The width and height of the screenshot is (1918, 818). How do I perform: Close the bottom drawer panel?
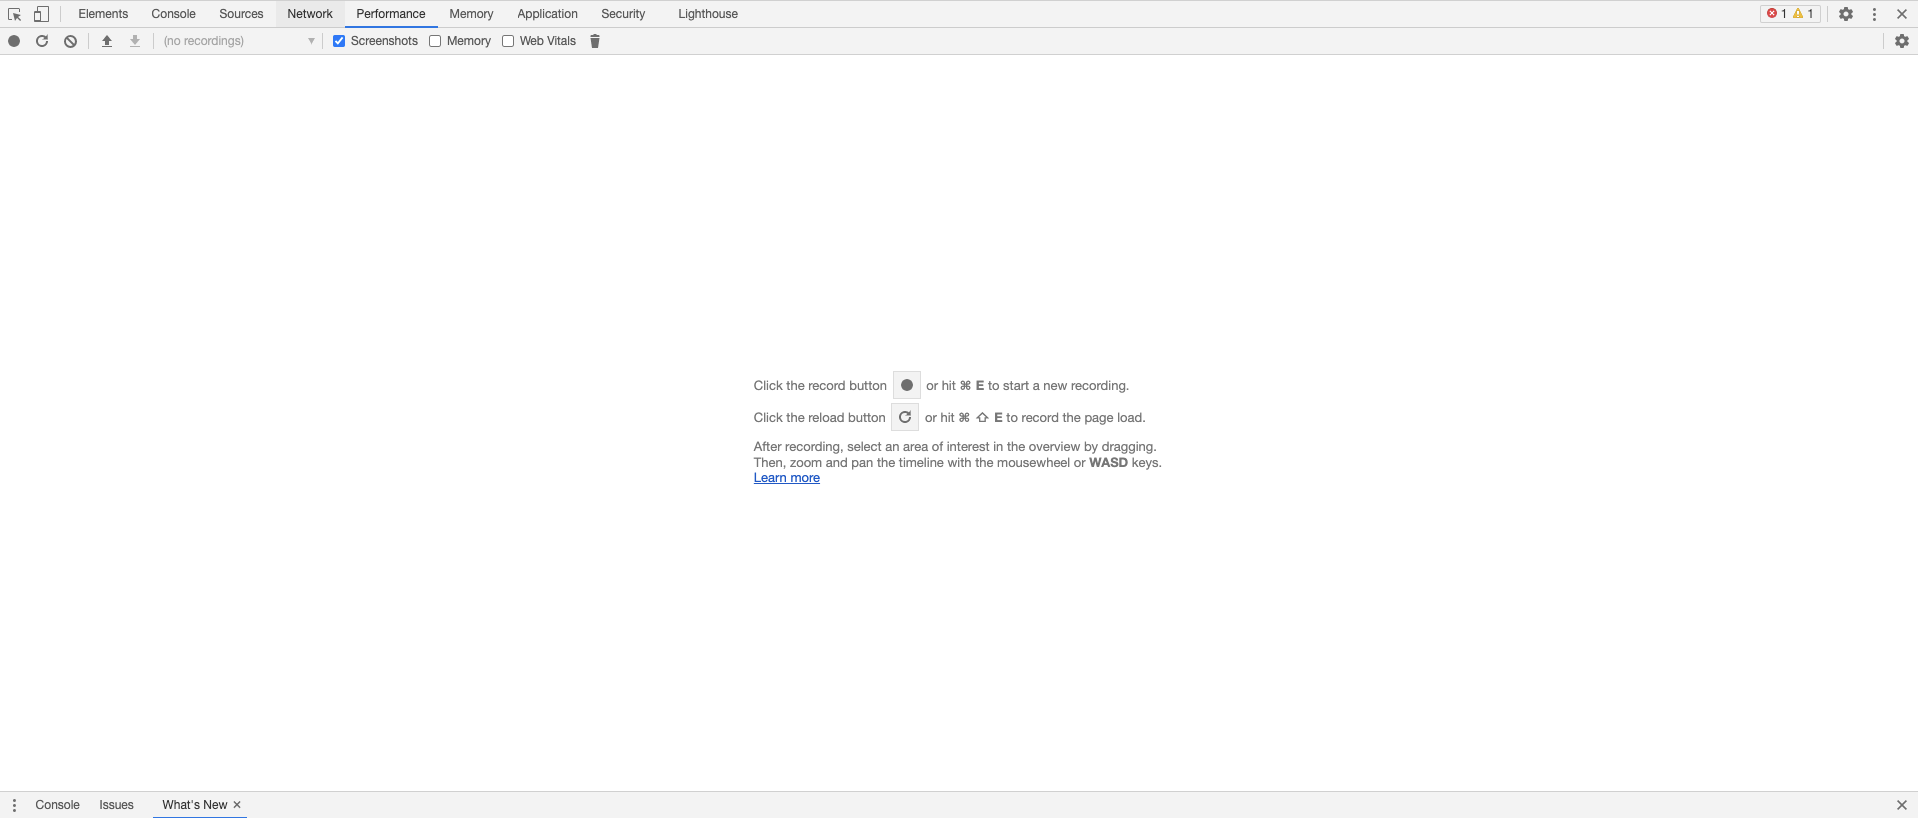tap(1901, 805)
